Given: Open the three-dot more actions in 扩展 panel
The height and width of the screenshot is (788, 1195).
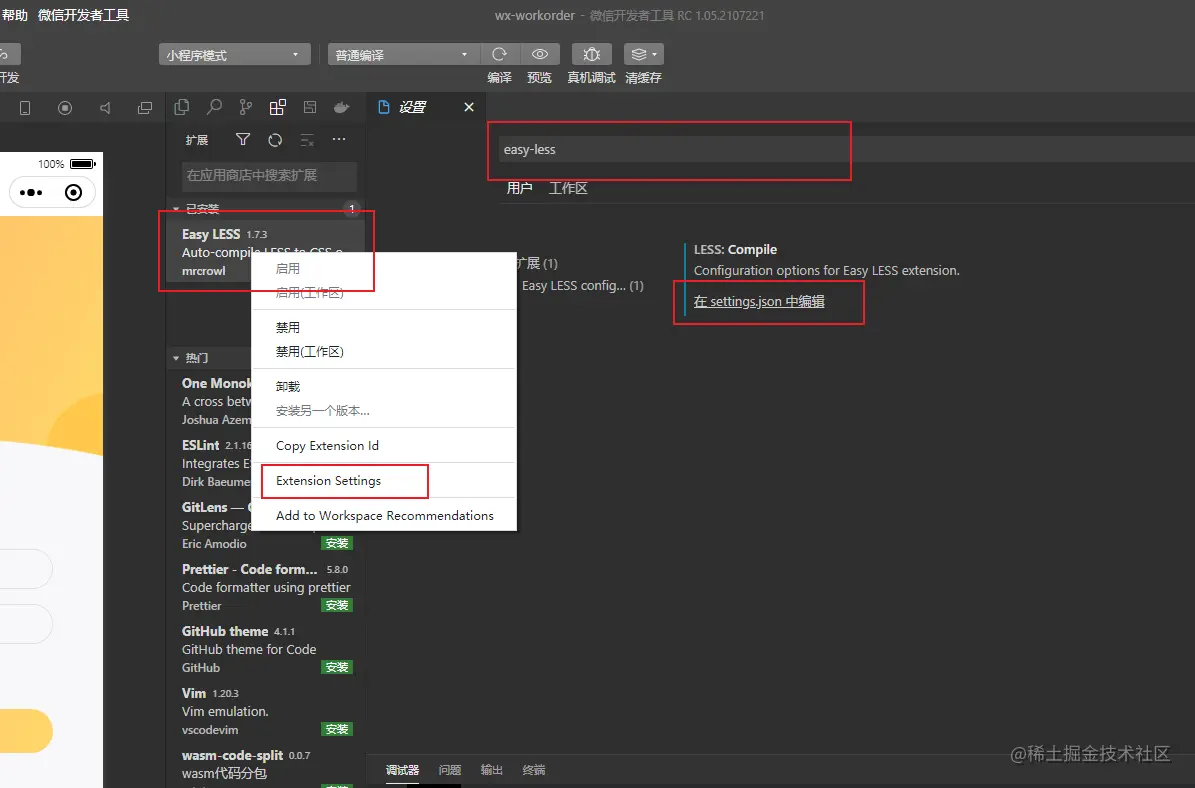Looking at the screenshot, I should (339, 139).
